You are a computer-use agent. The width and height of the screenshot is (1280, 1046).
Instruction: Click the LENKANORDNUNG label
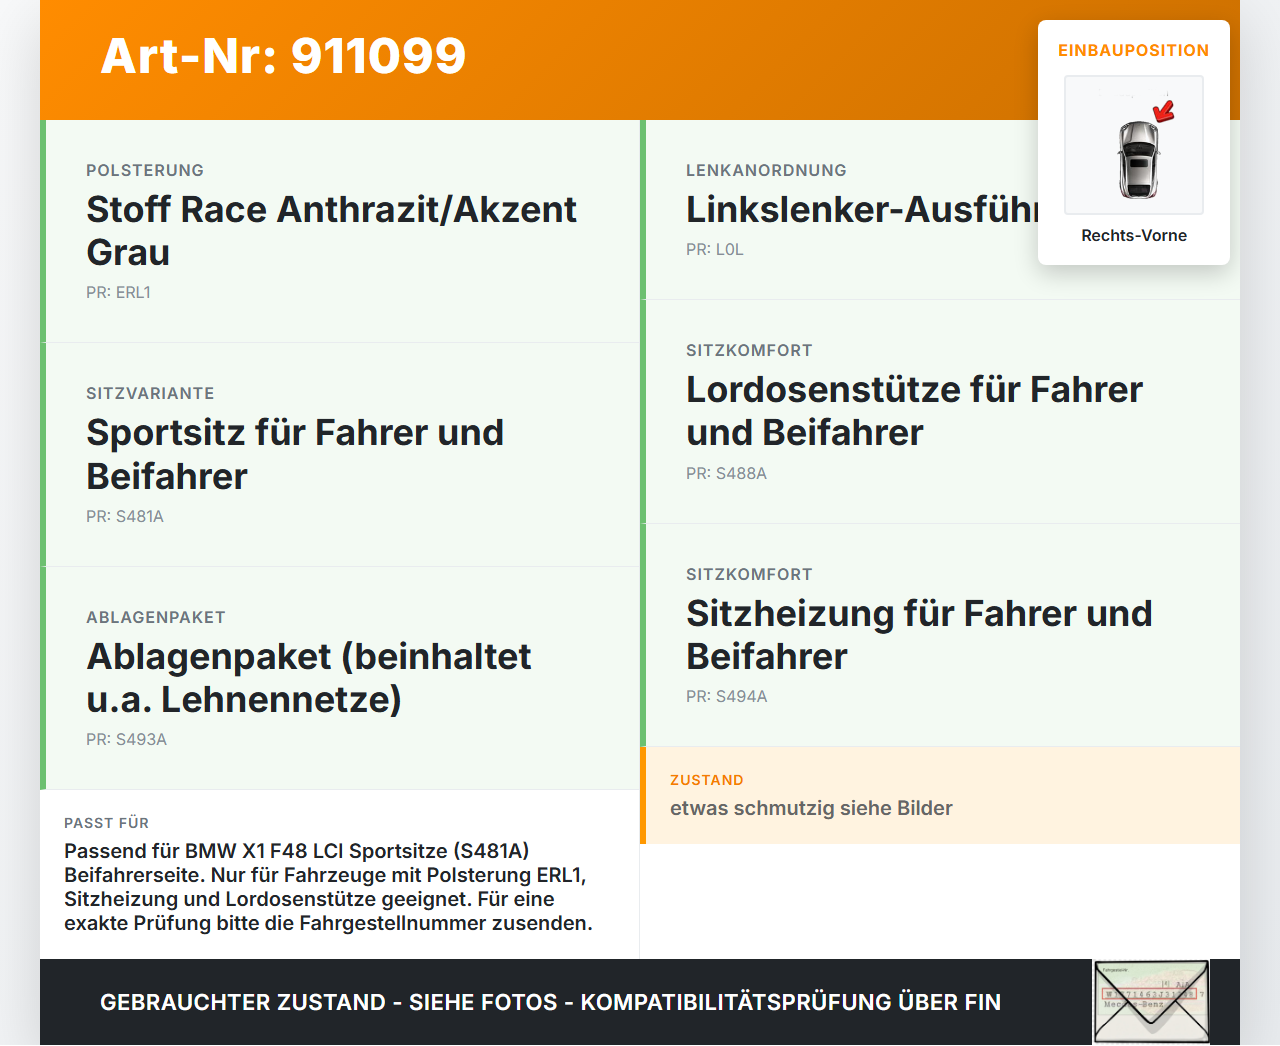[766, 170]
